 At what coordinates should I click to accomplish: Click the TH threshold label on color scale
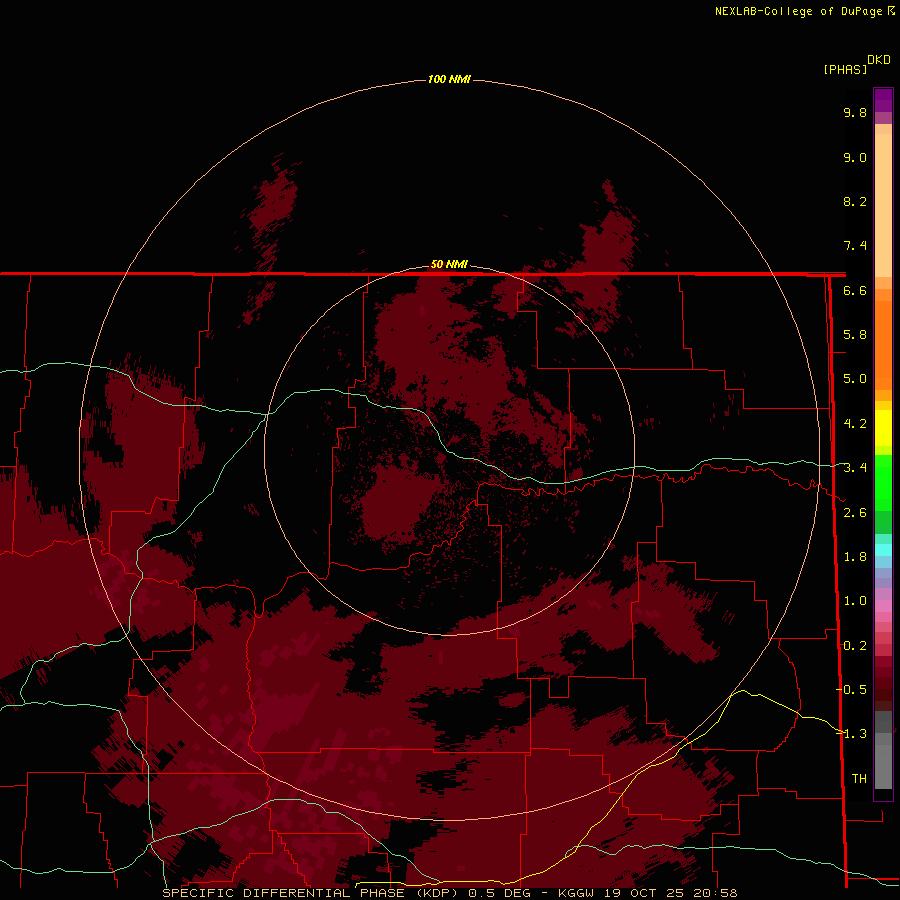[859, 779]
